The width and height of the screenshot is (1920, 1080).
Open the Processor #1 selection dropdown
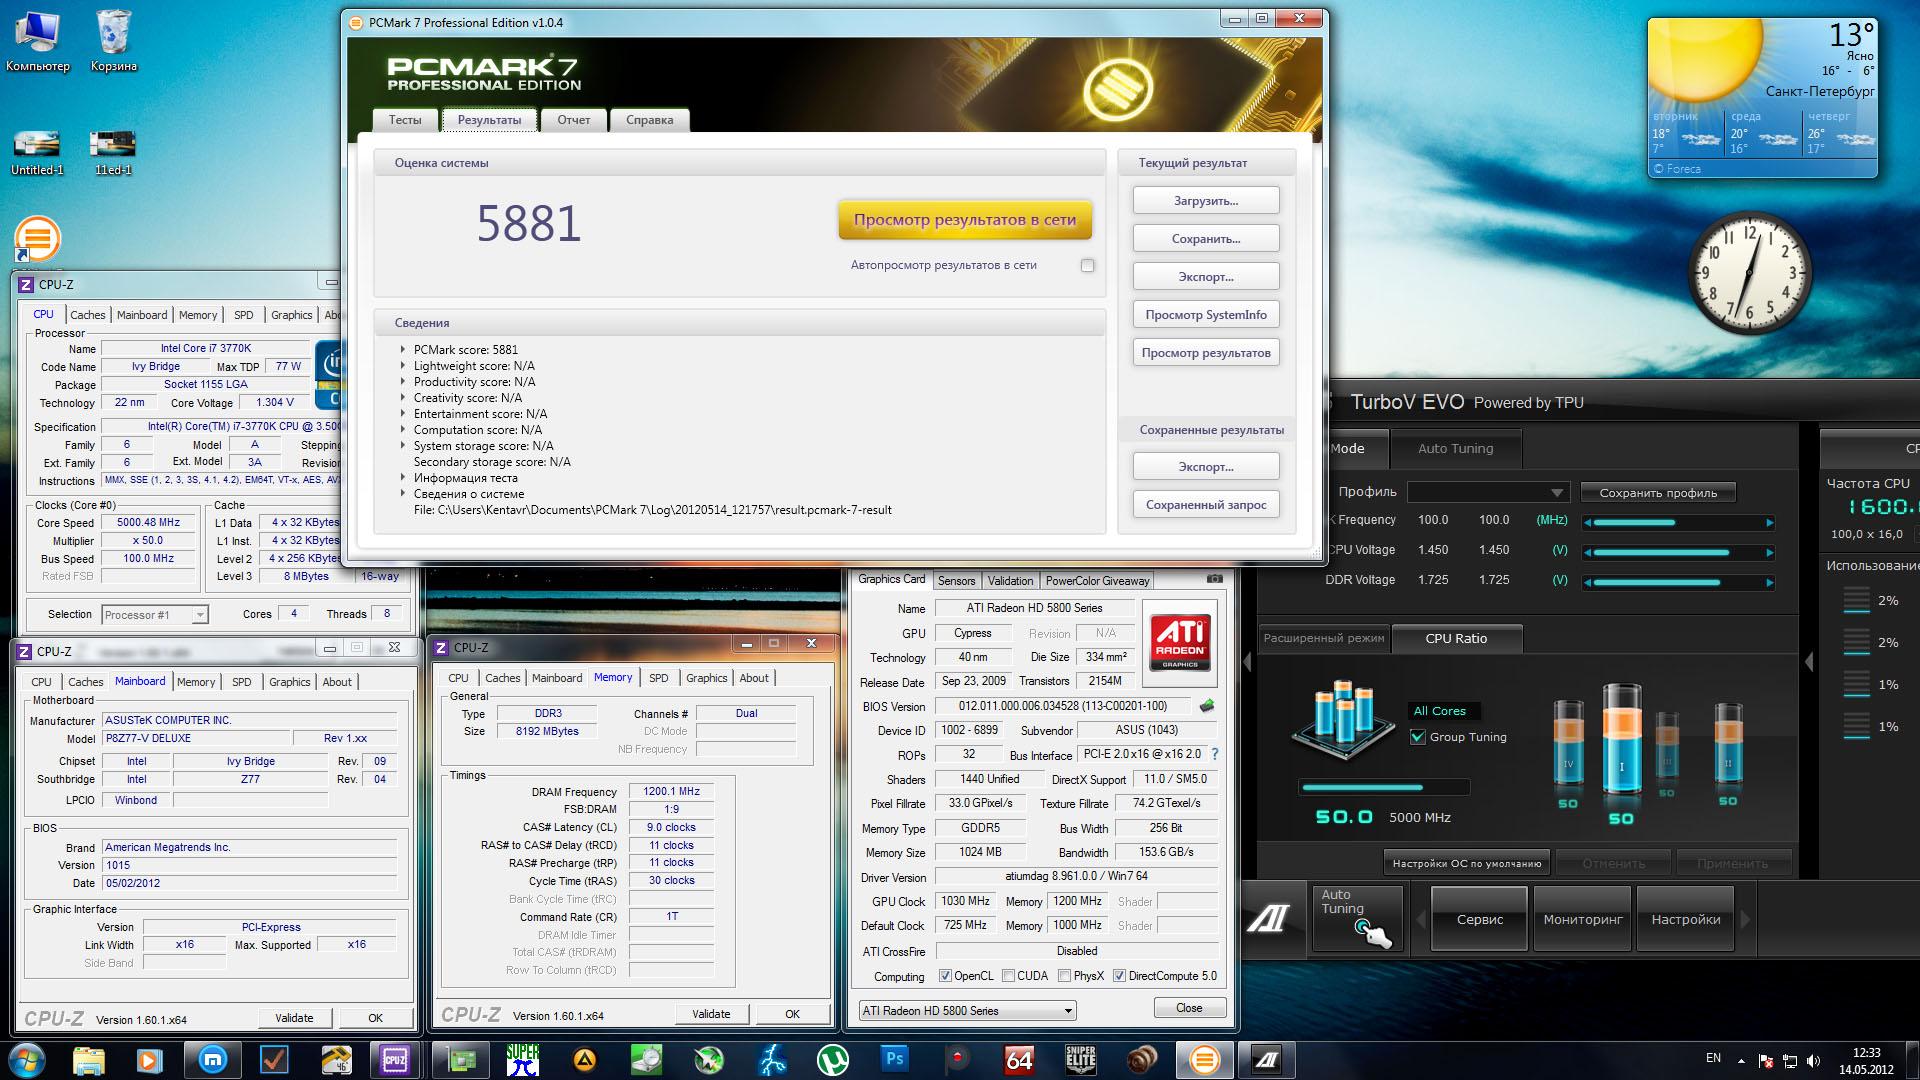point(155,614)
